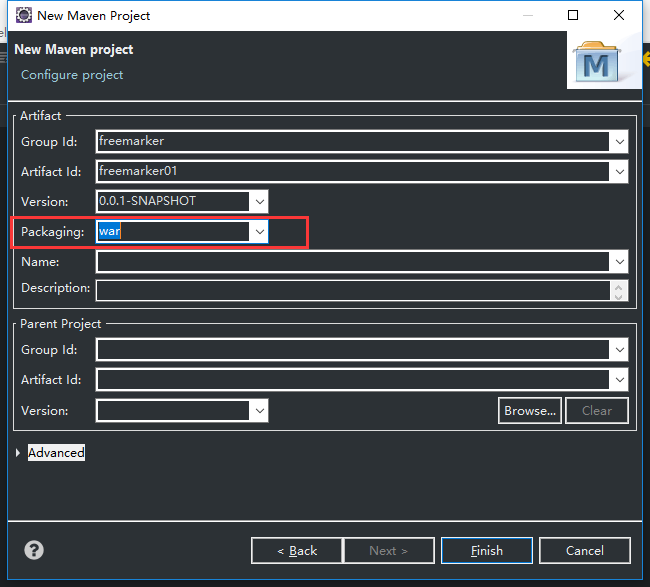Click the Next button
This screenshot has width=650, height=587.
tap(389, 551)
